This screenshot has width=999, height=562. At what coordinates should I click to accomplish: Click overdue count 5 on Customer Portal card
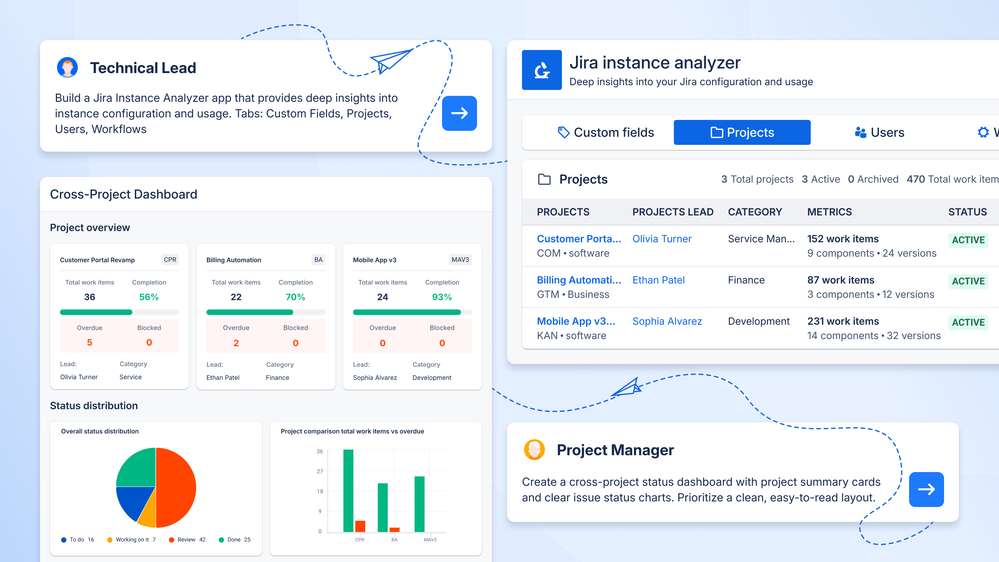pos(90,343)
